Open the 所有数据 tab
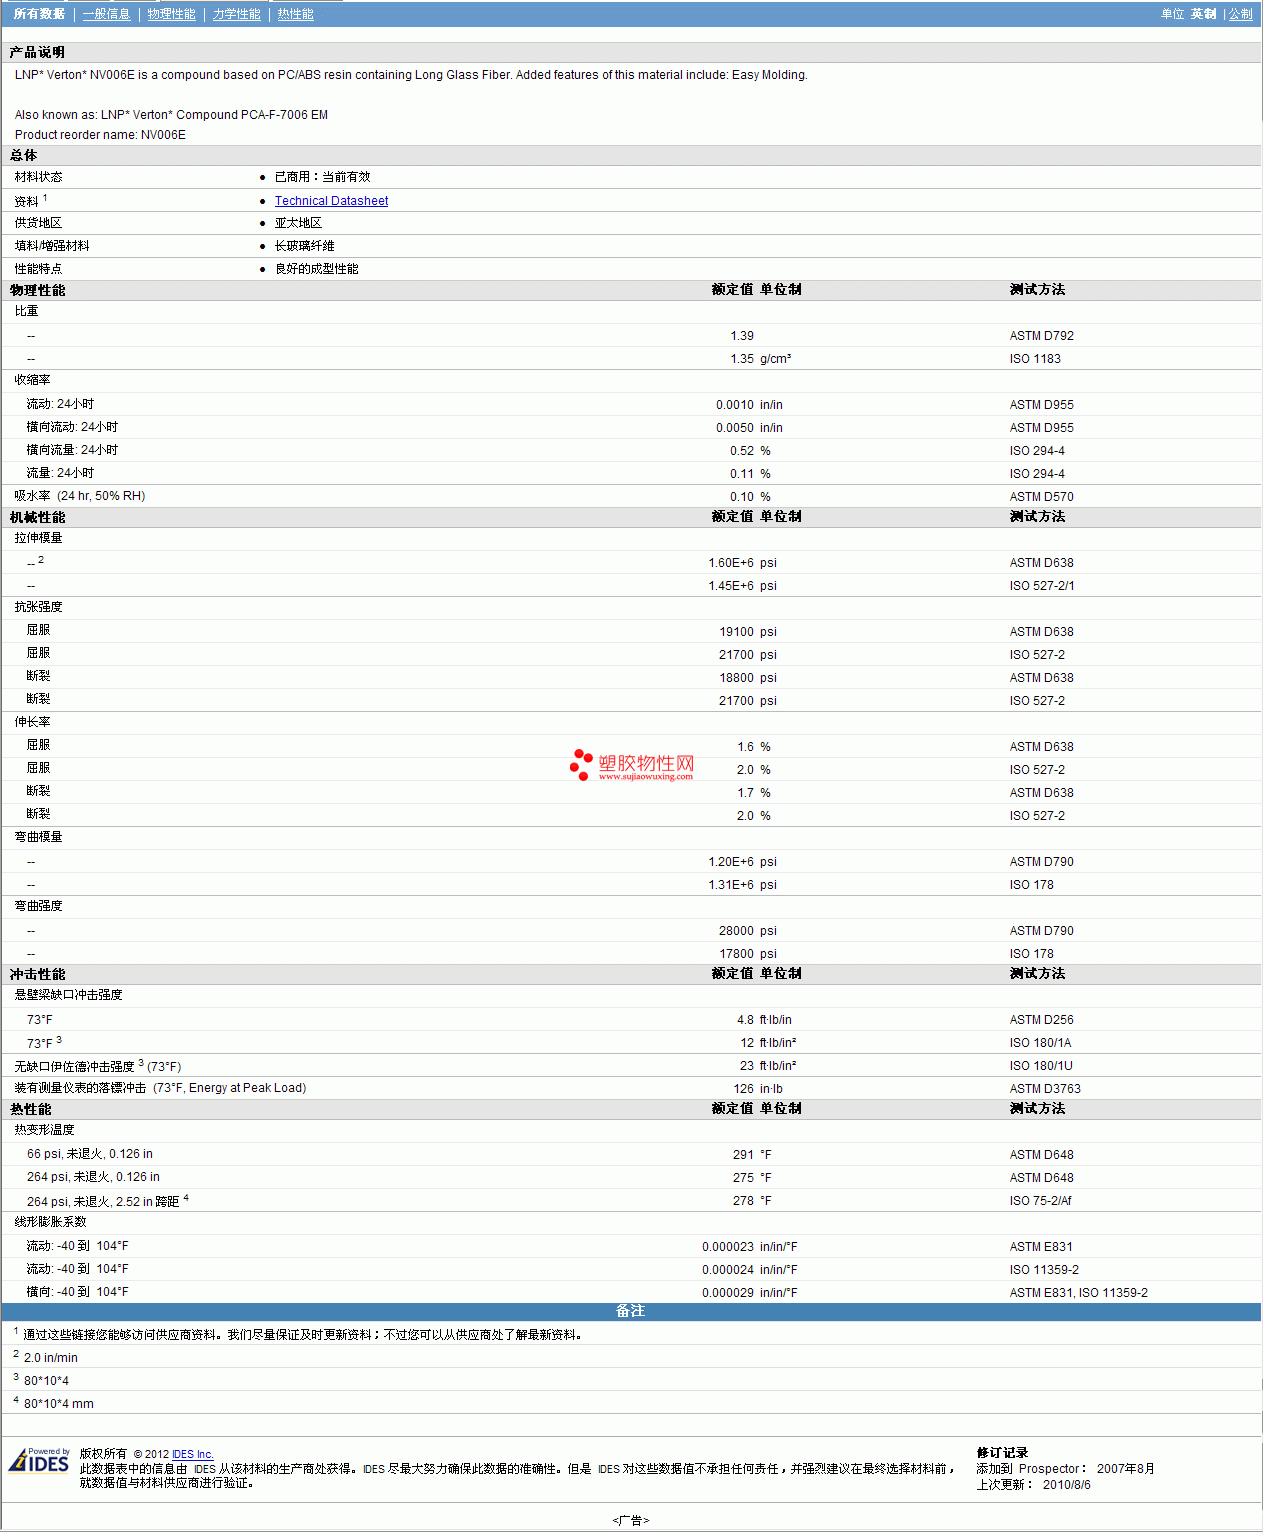The height and width of the screenshot is (1532, 1263). point(39,14)
